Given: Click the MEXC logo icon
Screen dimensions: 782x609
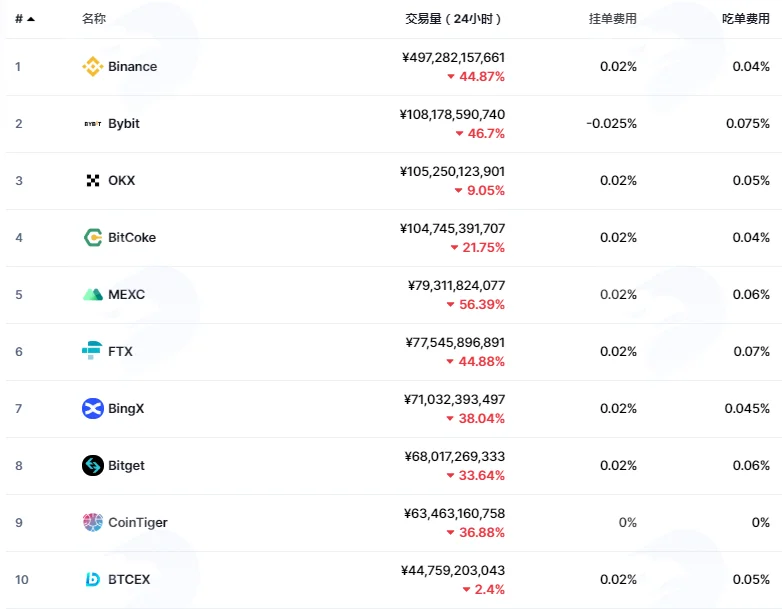Looking at the screenshot, I should pyautogui.click(x=93, y=294).
